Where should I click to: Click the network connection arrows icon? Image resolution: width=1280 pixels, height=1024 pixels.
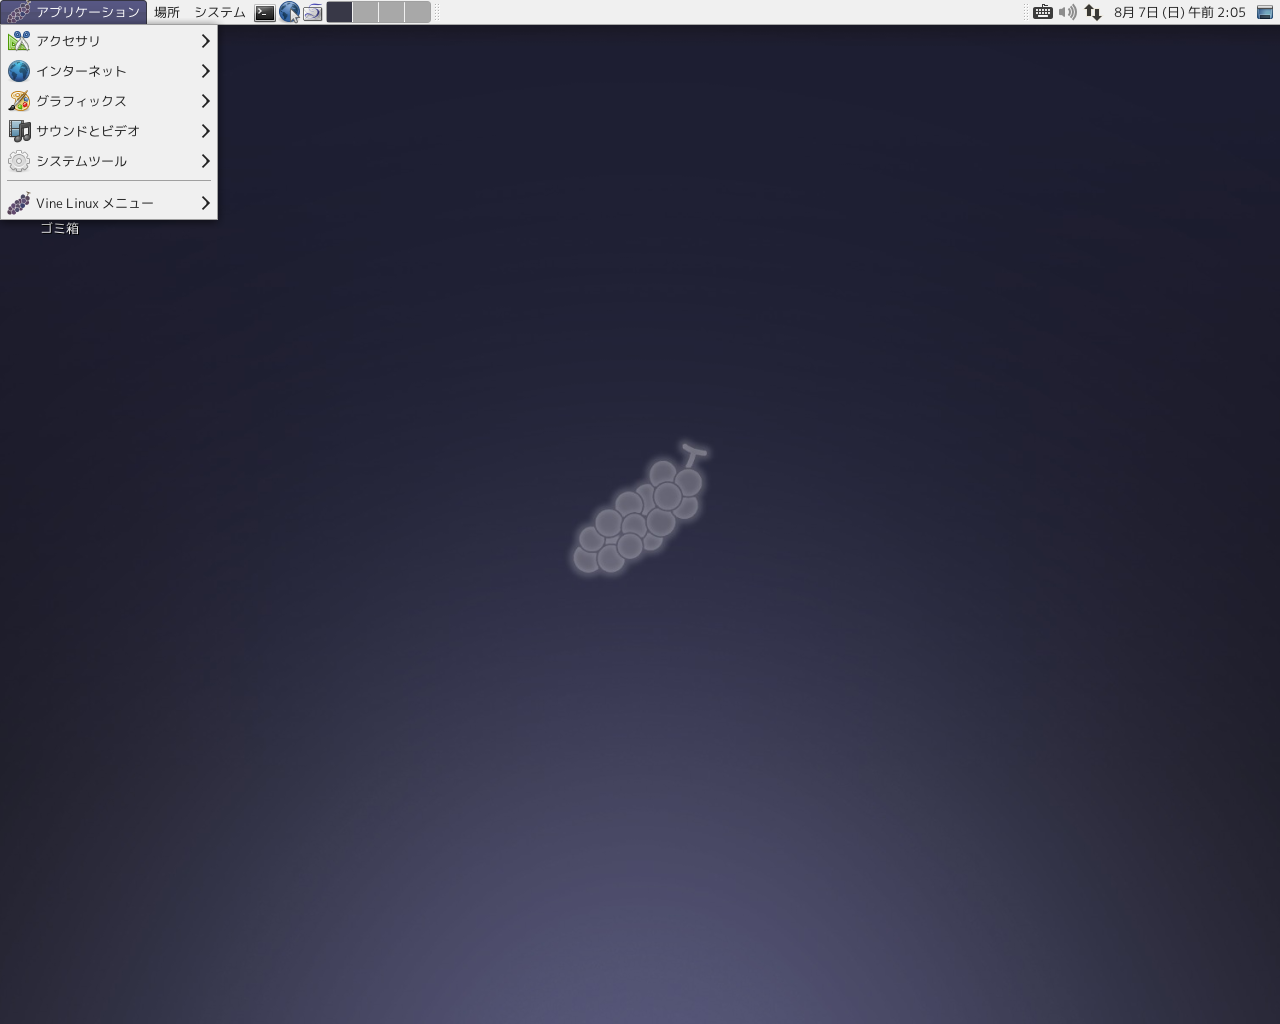point(1093,12)
